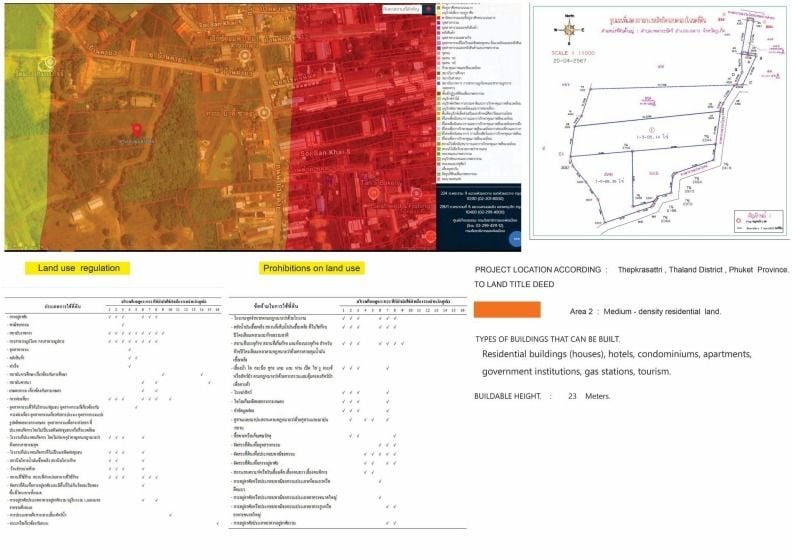Click the yellow Land use regulation label

[x=78, y=268]
